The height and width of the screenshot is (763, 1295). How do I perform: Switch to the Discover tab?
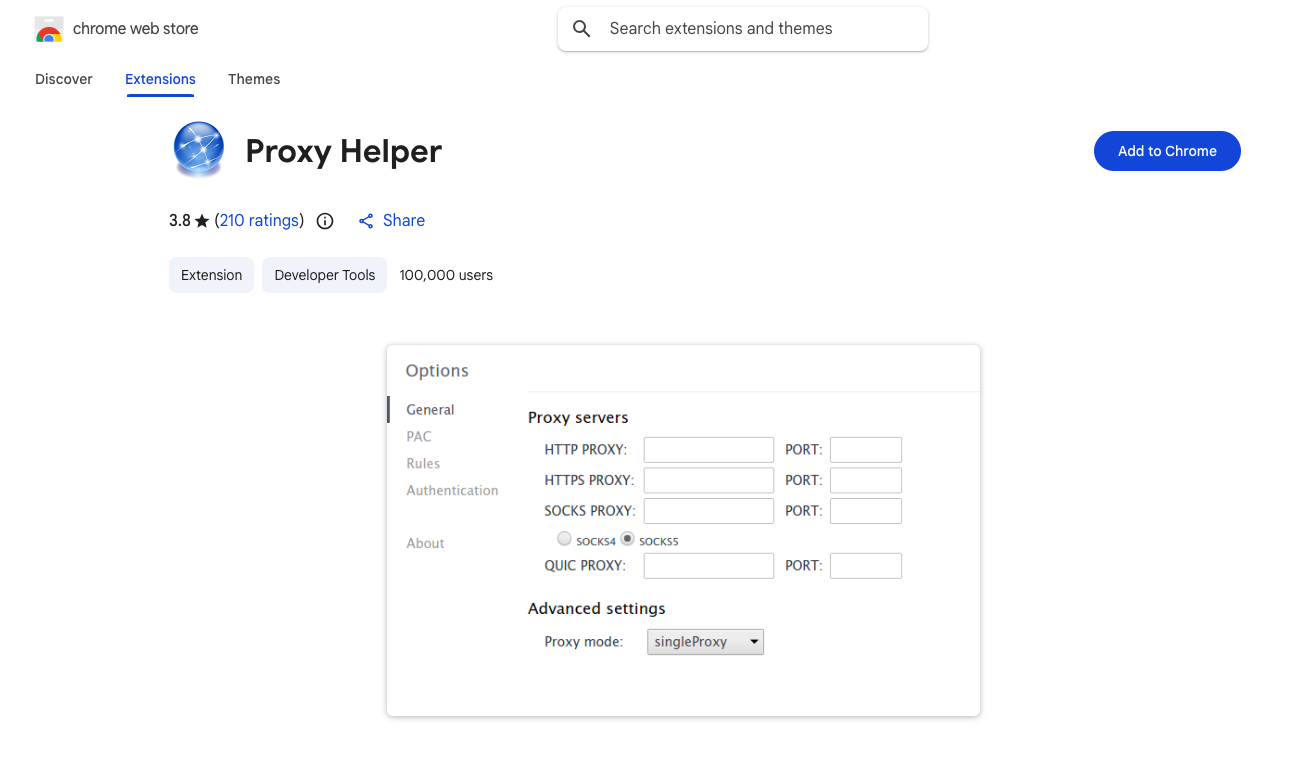64,79
